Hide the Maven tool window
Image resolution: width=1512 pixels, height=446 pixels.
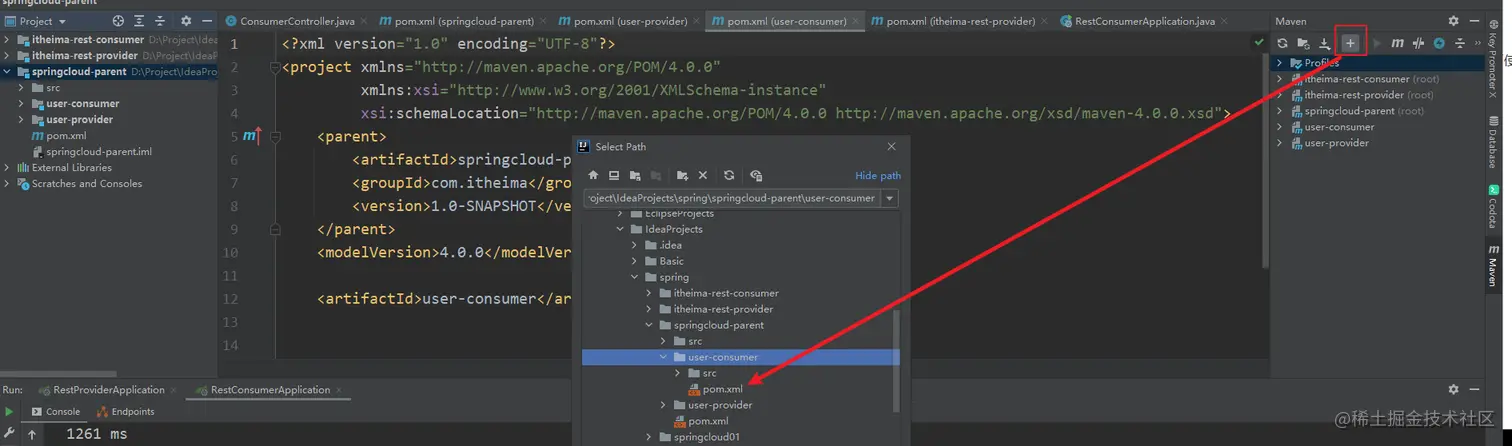click(1473, 21)
